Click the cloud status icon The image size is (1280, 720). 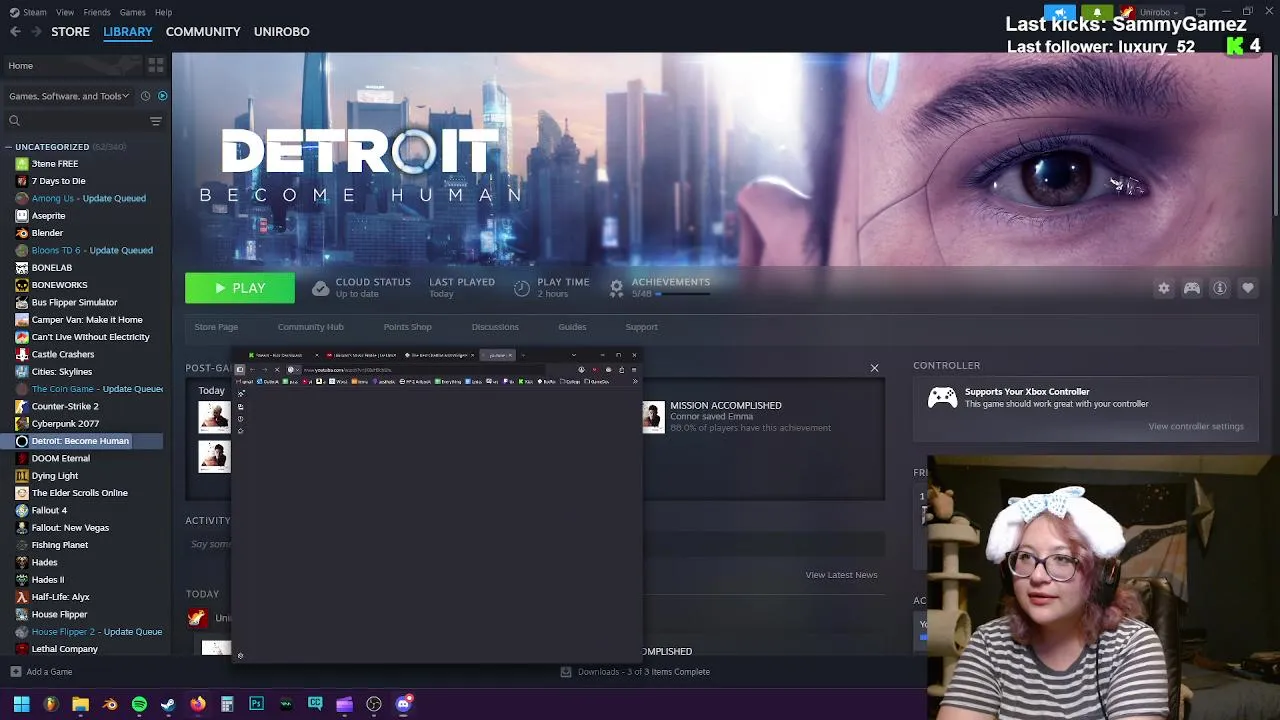click(x=320, y=288)
